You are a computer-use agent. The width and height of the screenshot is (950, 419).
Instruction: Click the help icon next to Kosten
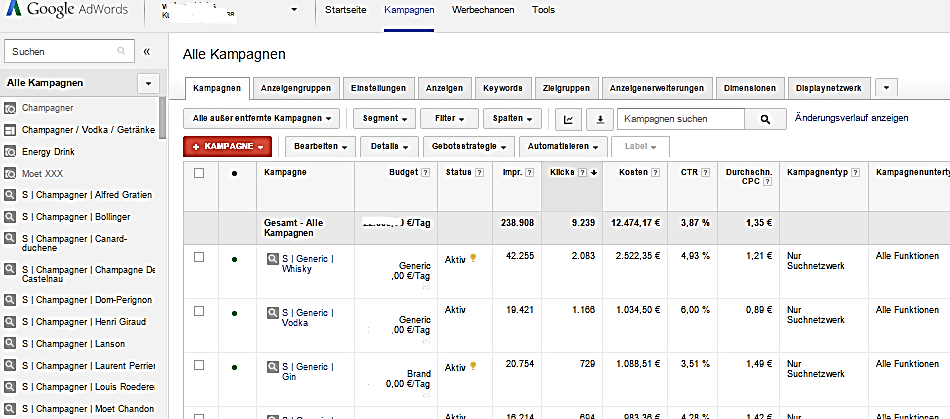point(655,173)
